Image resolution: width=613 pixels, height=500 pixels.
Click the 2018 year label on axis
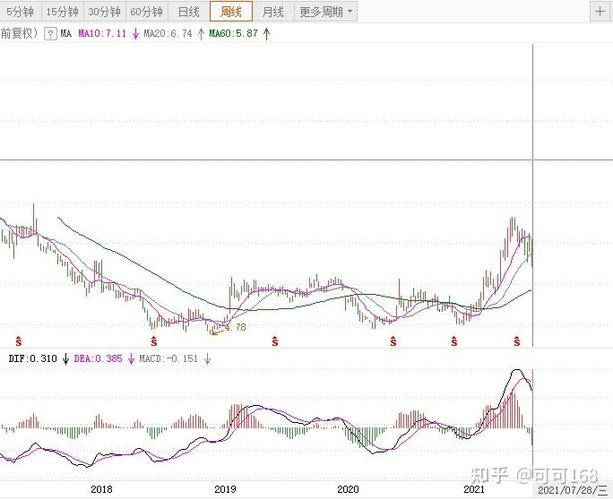click(101, 489)
